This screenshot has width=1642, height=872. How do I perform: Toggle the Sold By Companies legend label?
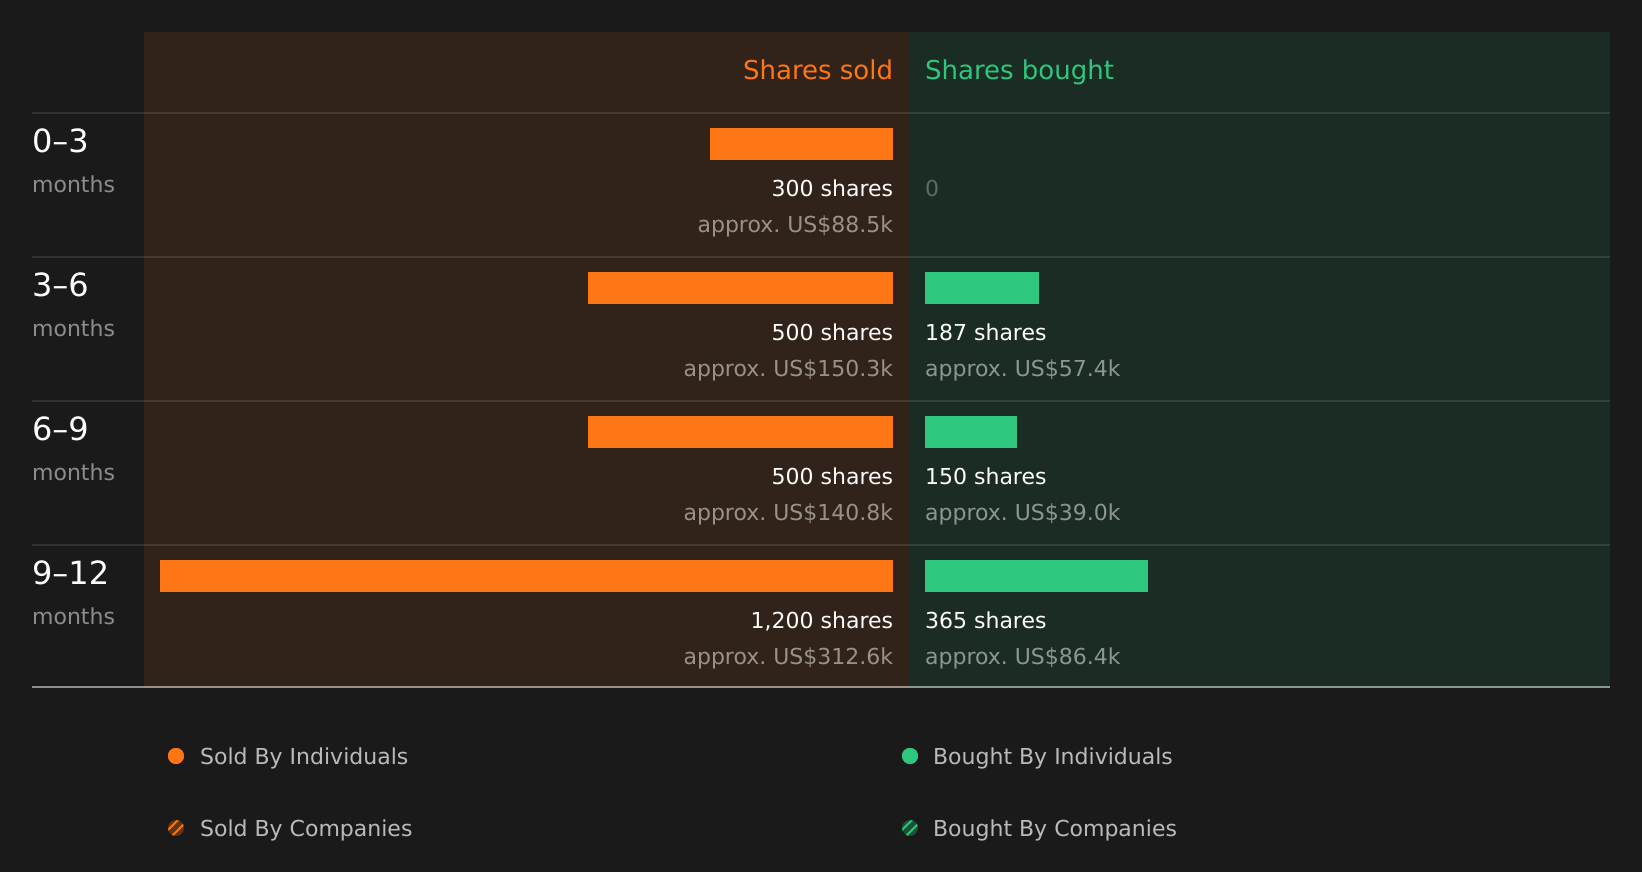coord(306,829)
